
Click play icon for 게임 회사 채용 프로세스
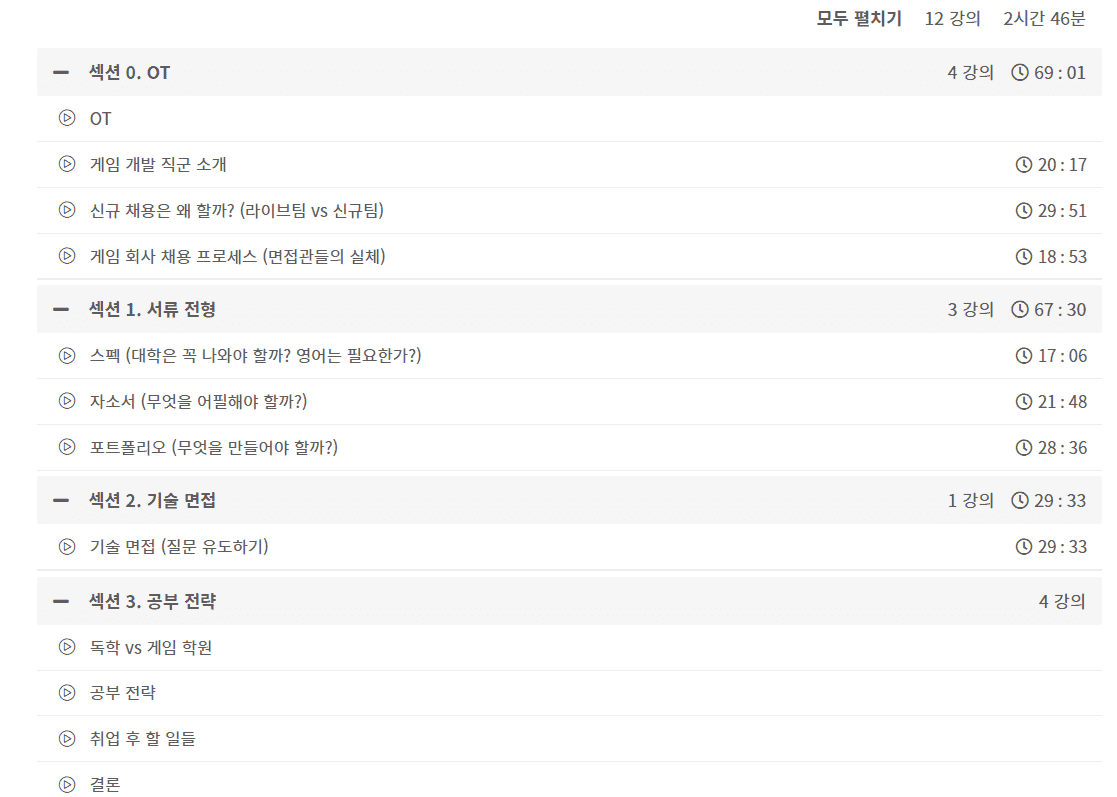pyautogui.click(x=67, y=256)
